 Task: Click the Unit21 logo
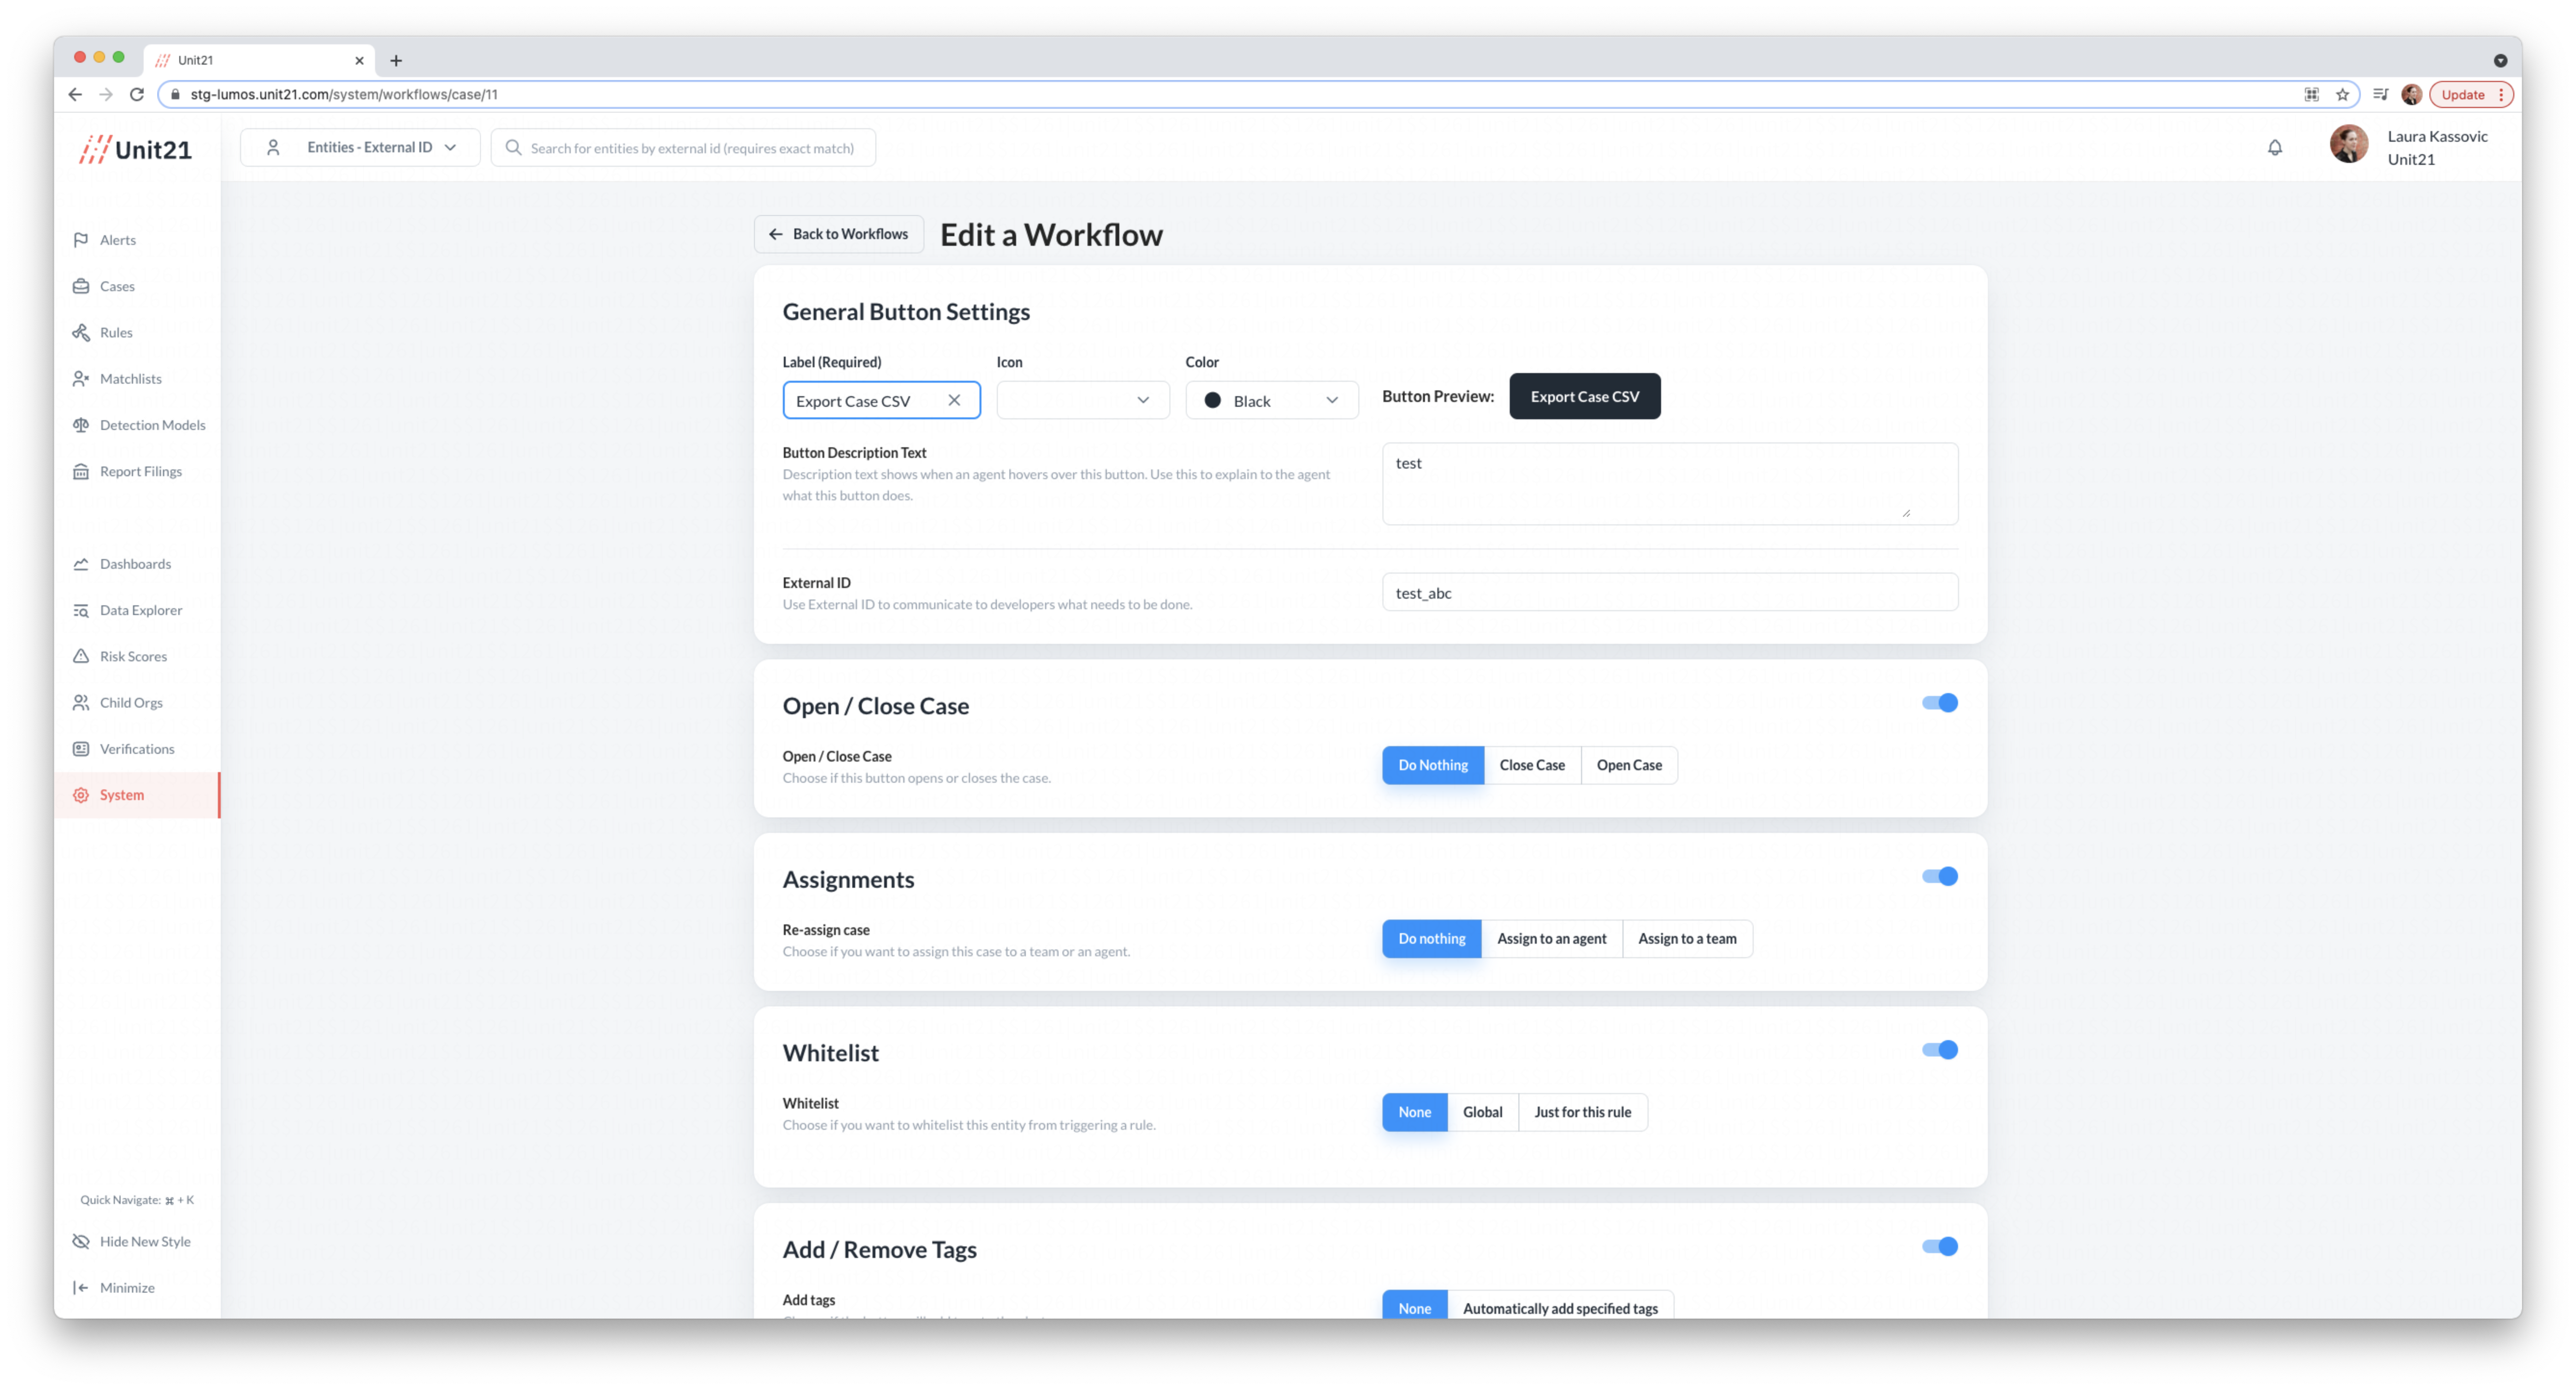[136, 149]
